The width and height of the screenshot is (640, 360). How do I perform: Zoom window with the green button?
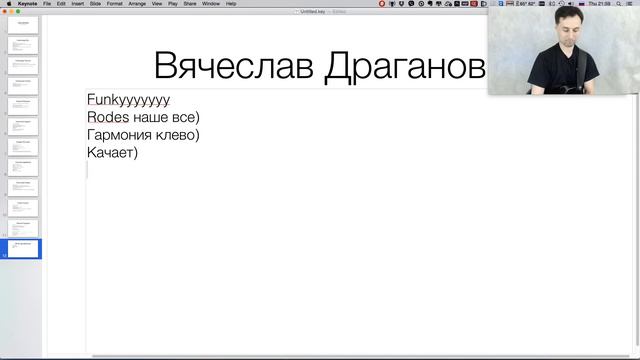[18, 11]
